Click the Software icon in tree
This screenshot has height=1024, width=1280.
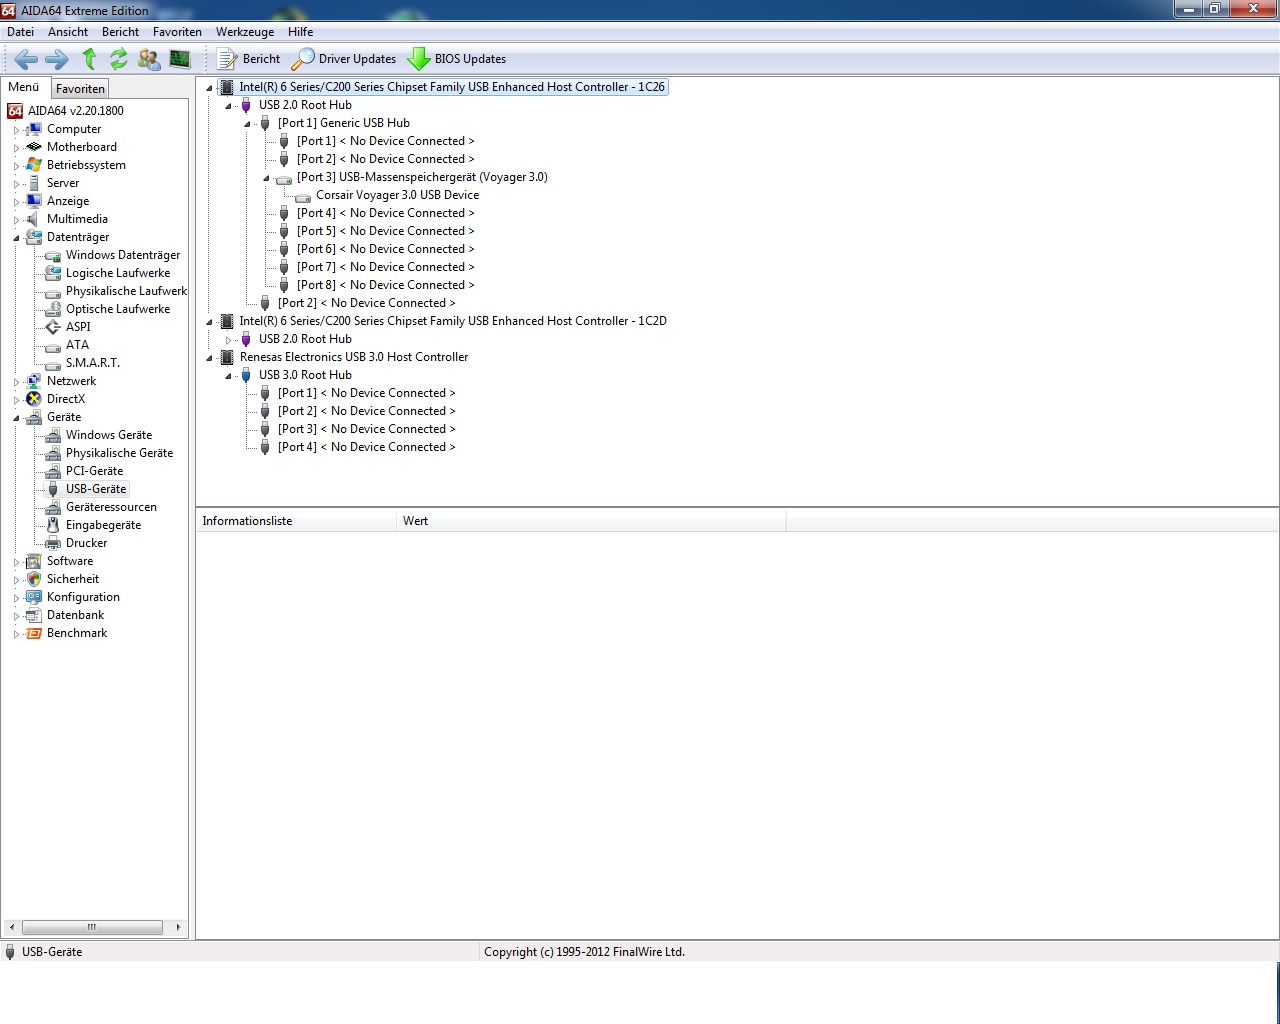(x=34, y=561)
